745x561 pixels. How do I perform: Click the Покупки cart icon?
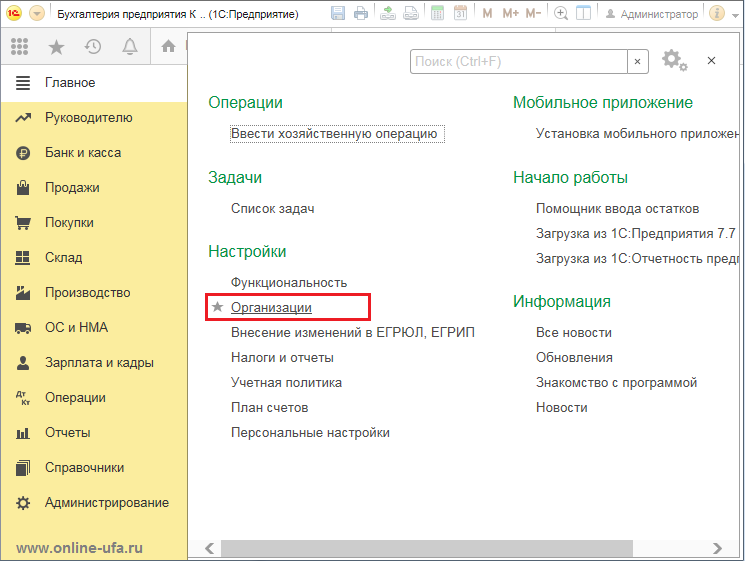[x=23, y=223]
